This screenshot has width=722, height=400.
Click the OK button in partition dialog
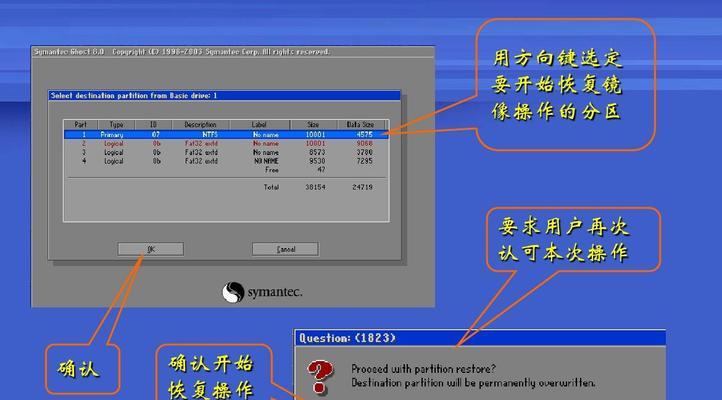coord(151,249)
